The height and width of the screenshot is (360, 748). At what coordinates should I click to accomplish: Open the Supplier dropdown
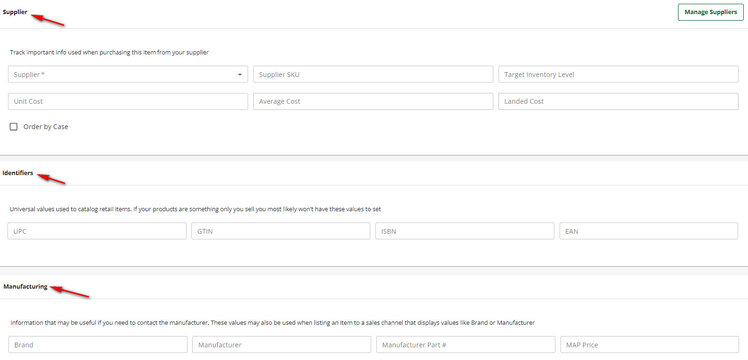[128, 74]
